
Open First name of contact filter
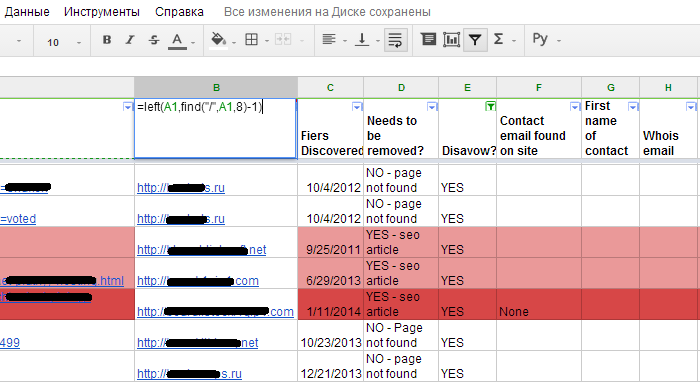(633, 107)
